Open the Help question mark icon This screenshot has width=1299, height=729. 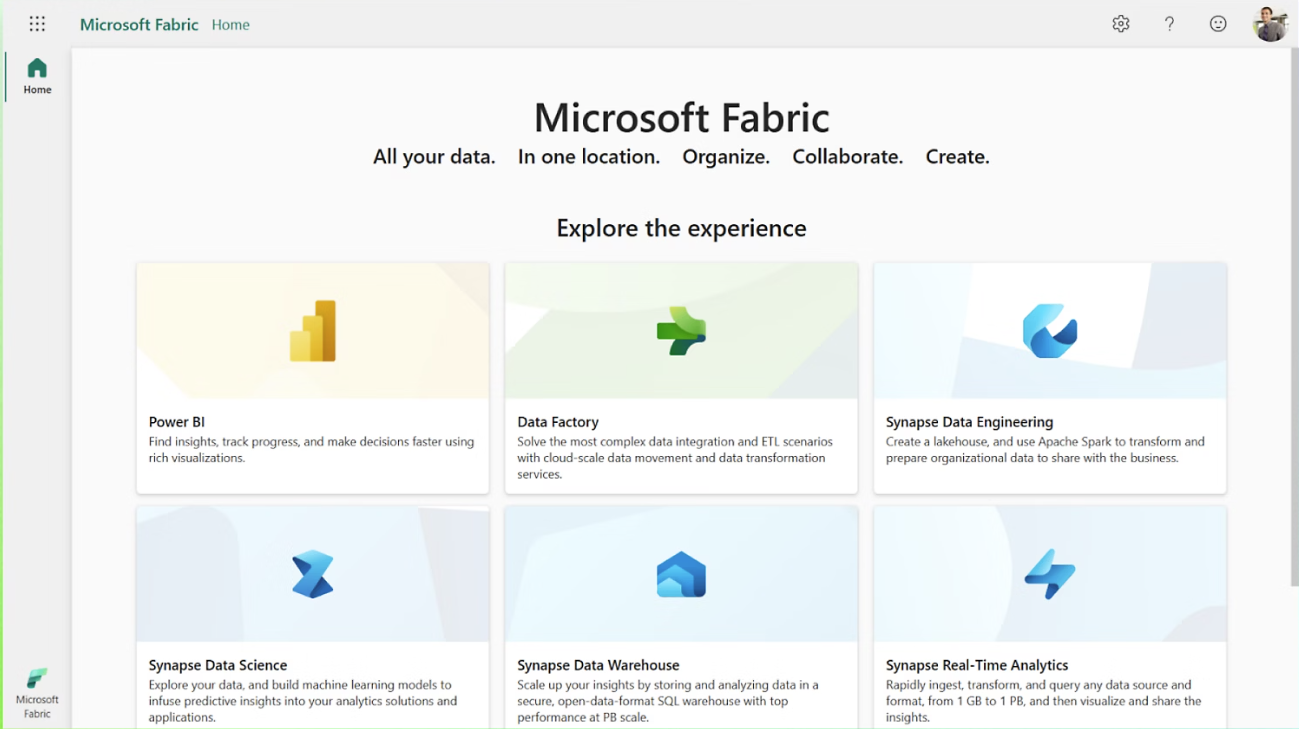click(1169, 24)
